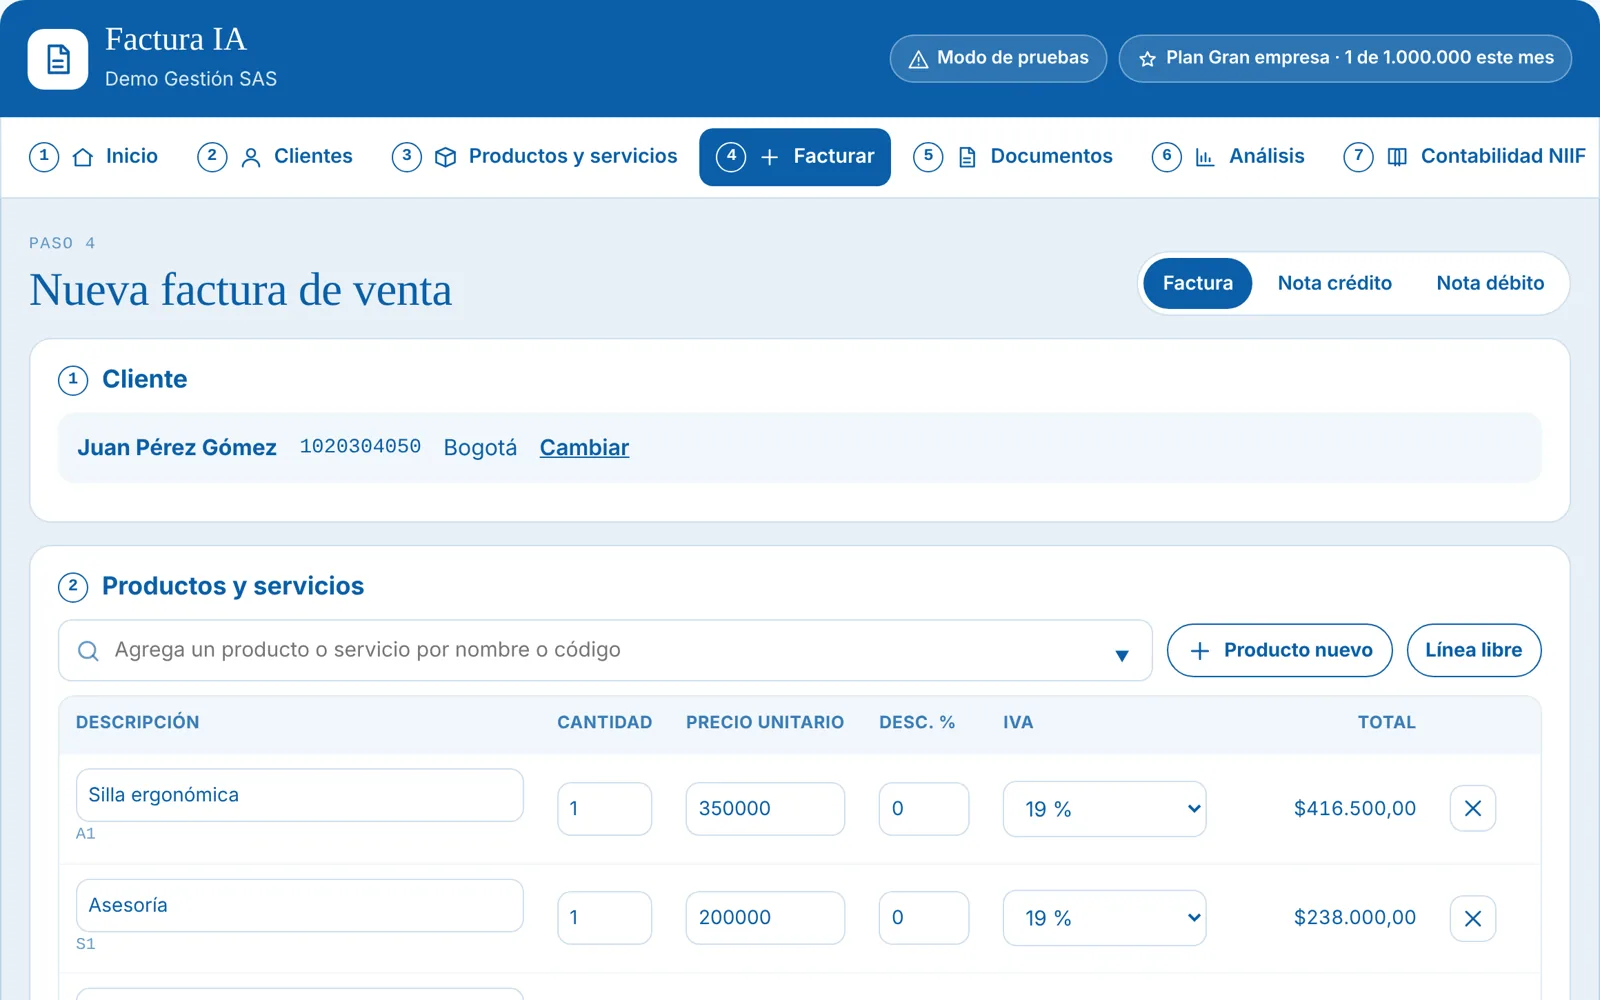This screenshot has width=1600, height=1000.
Task: Click the unit price field showing 350000
Action: pos(765,808)
